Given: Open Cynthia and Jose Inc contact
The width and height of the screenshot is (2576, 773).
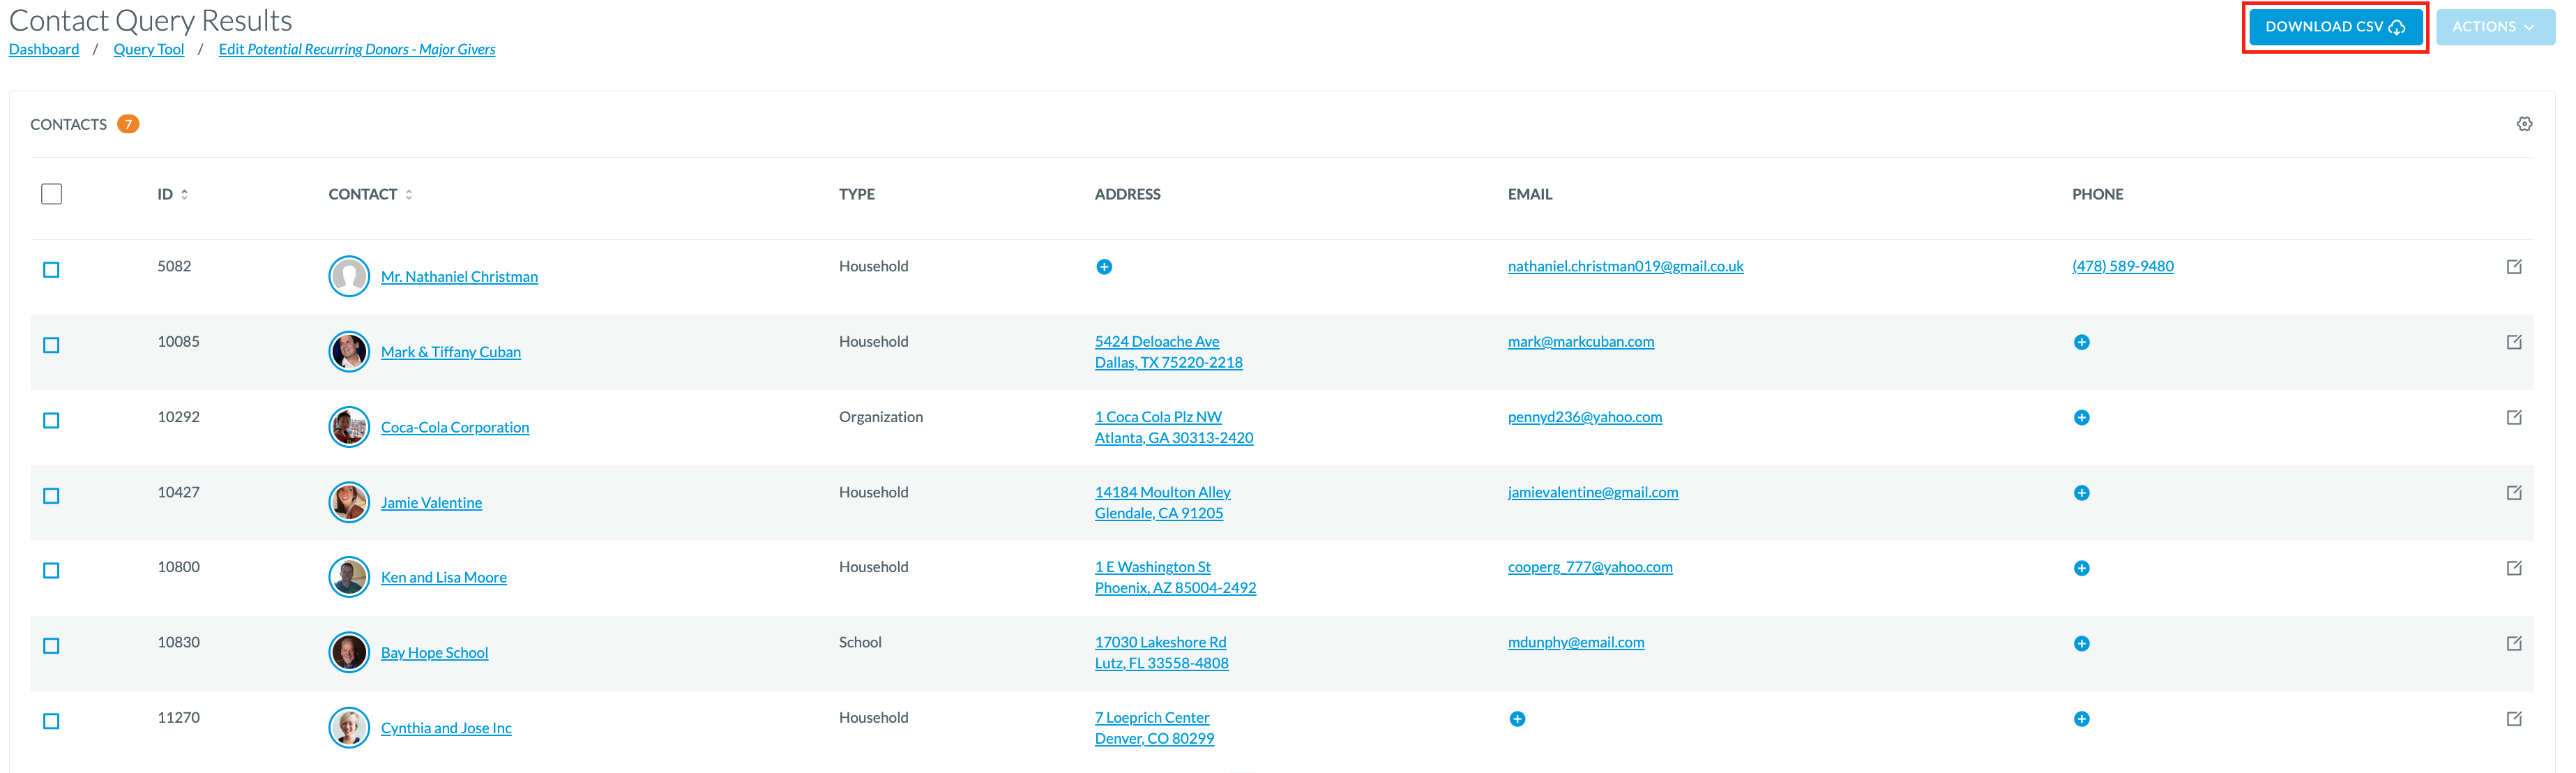Looking at the screenshot, I should coord(446,728).
